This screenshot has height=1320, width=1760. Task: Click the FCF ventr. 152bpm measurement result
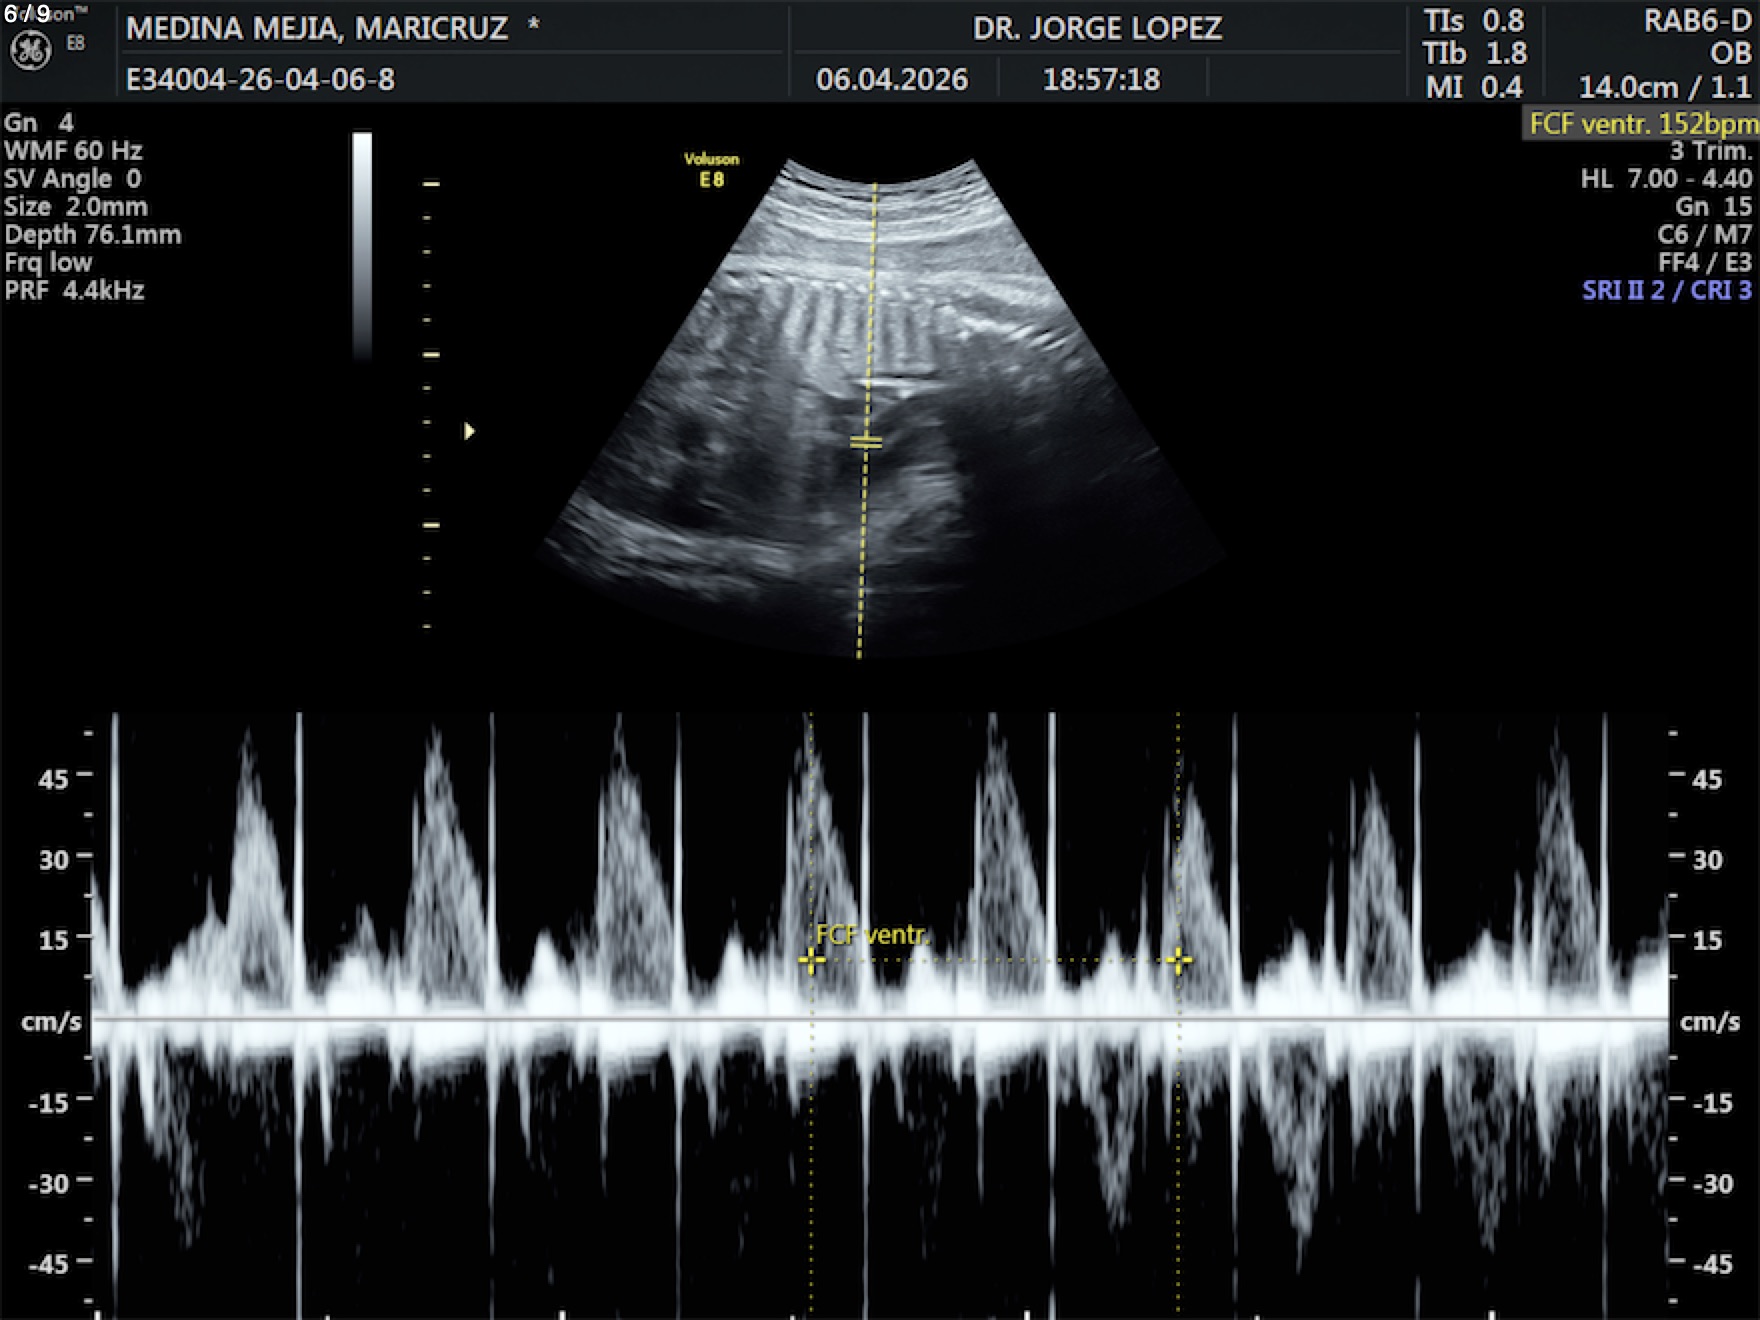point(1642,124)
